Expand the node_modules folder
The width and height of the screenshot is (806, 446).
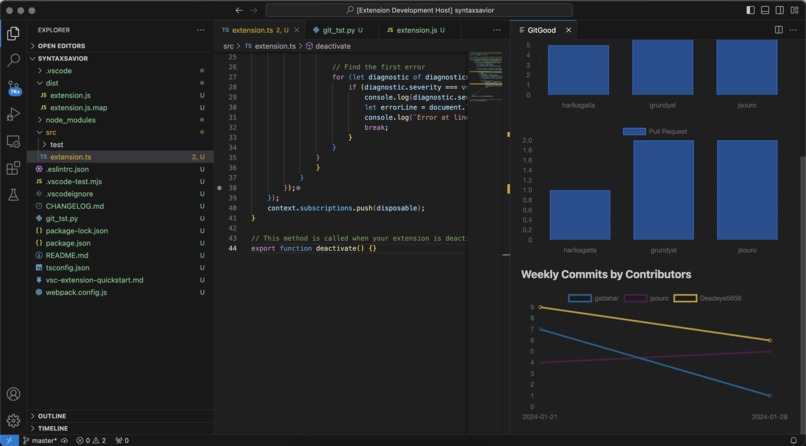[x=120, y=120]
